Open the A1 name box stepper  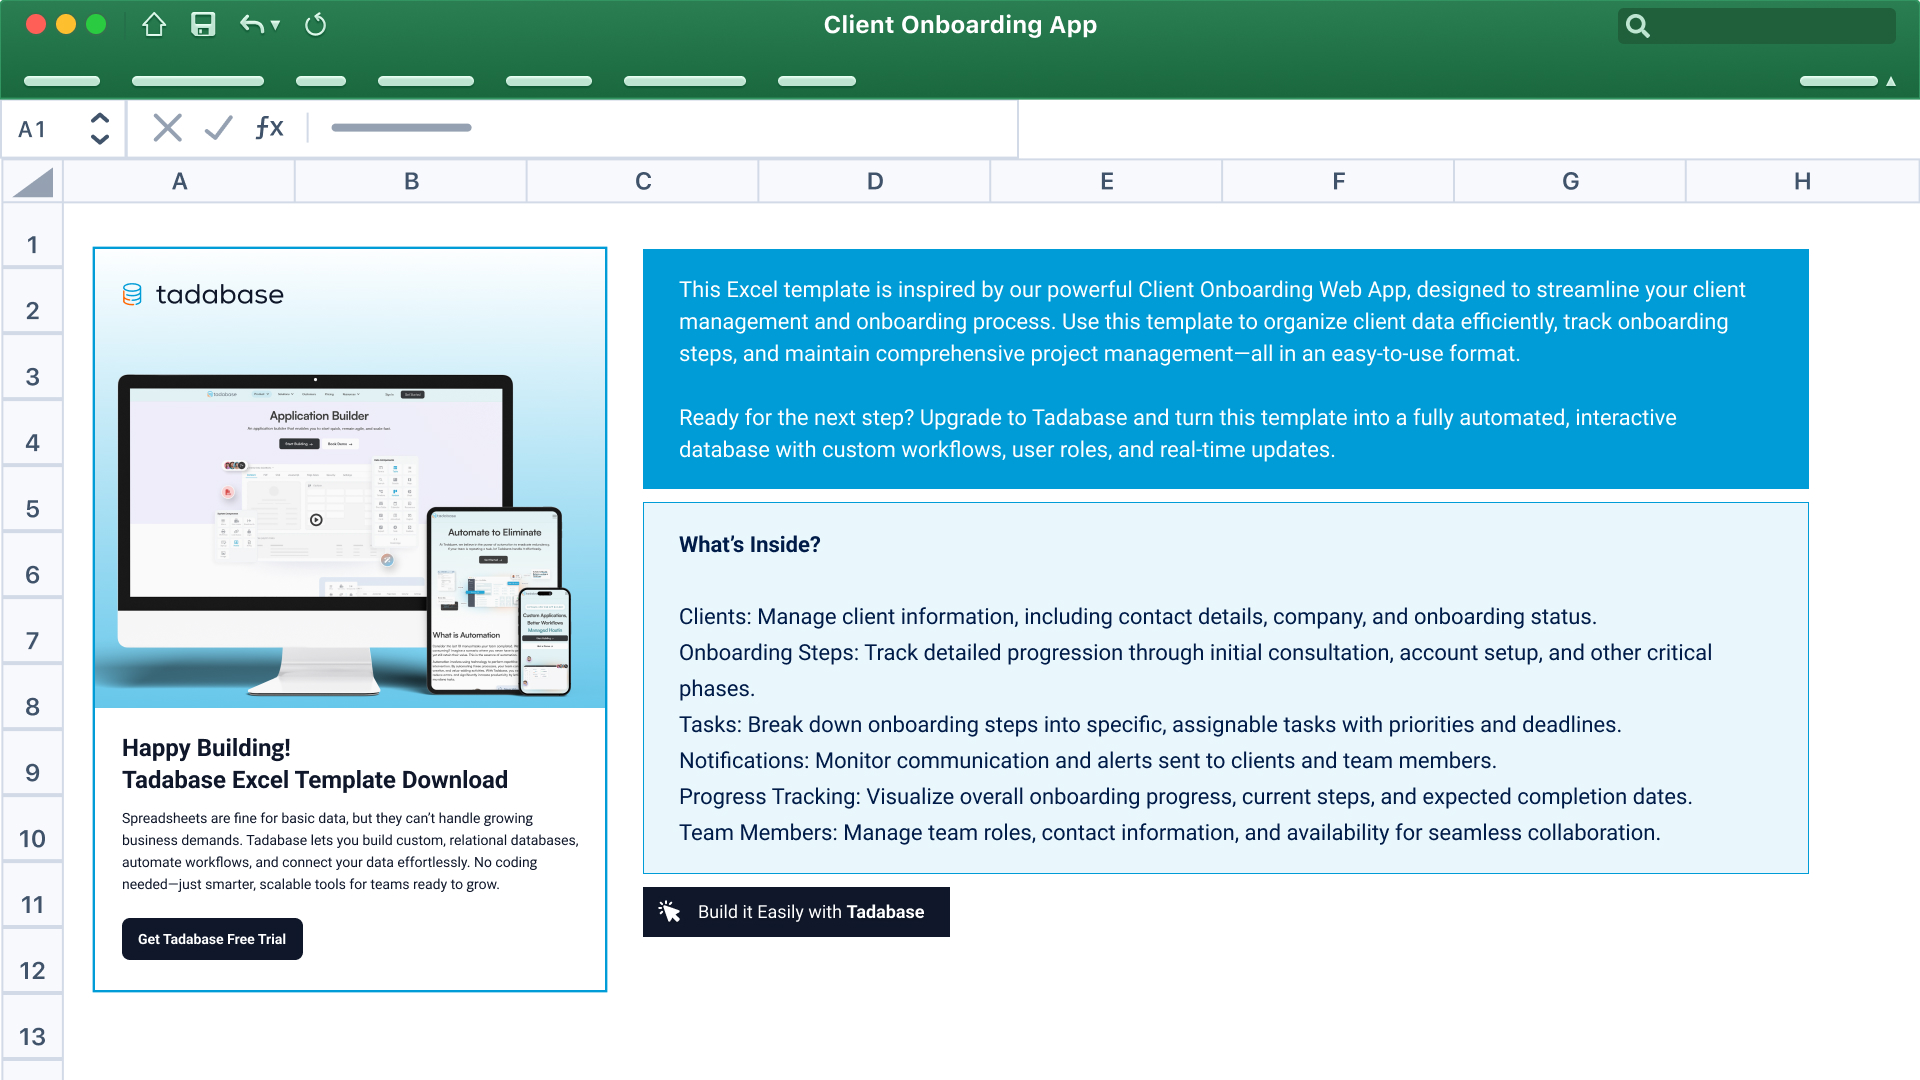99,128
